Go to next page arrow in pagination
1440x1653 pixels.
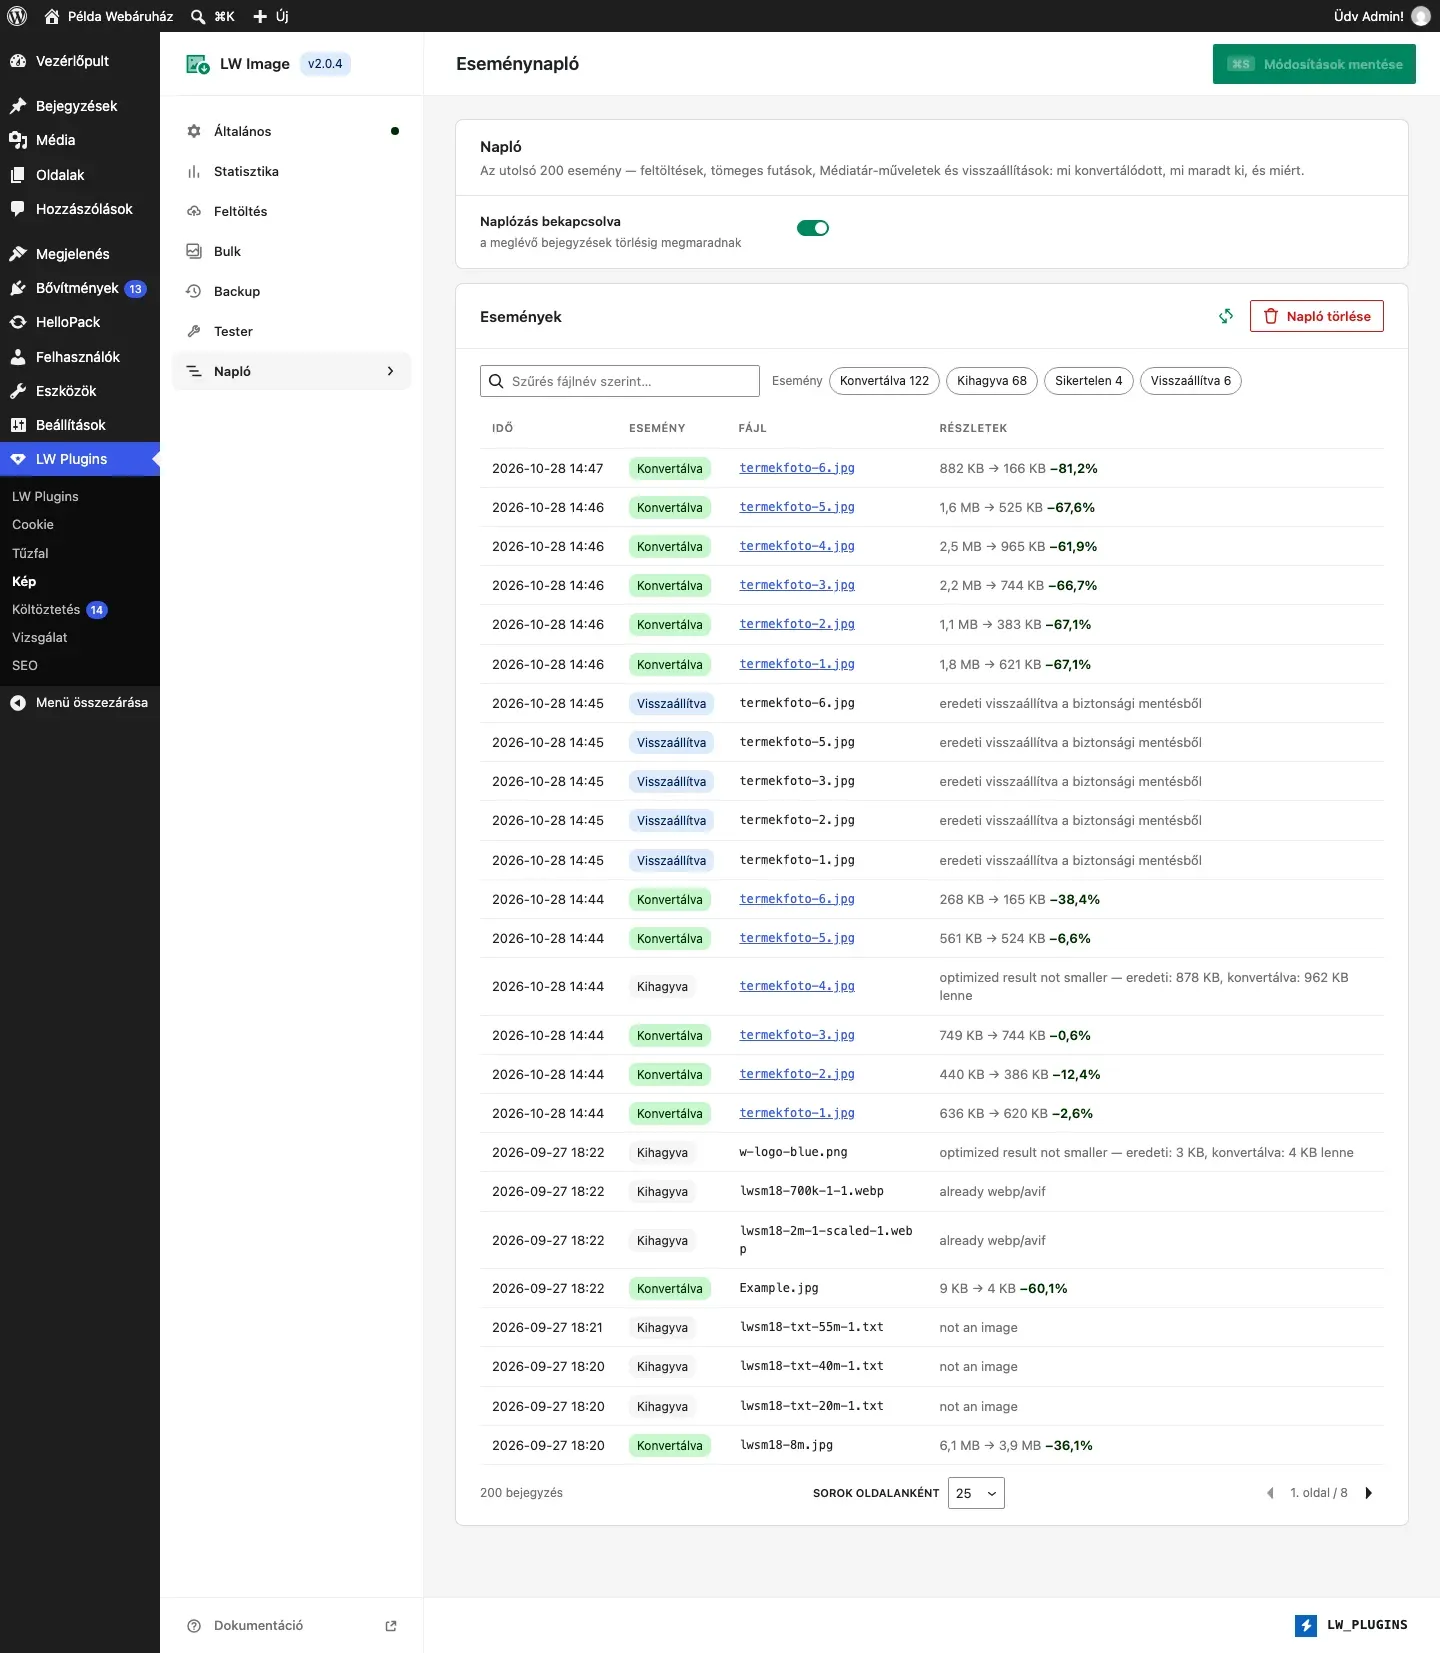(x=1369, y=1493)
